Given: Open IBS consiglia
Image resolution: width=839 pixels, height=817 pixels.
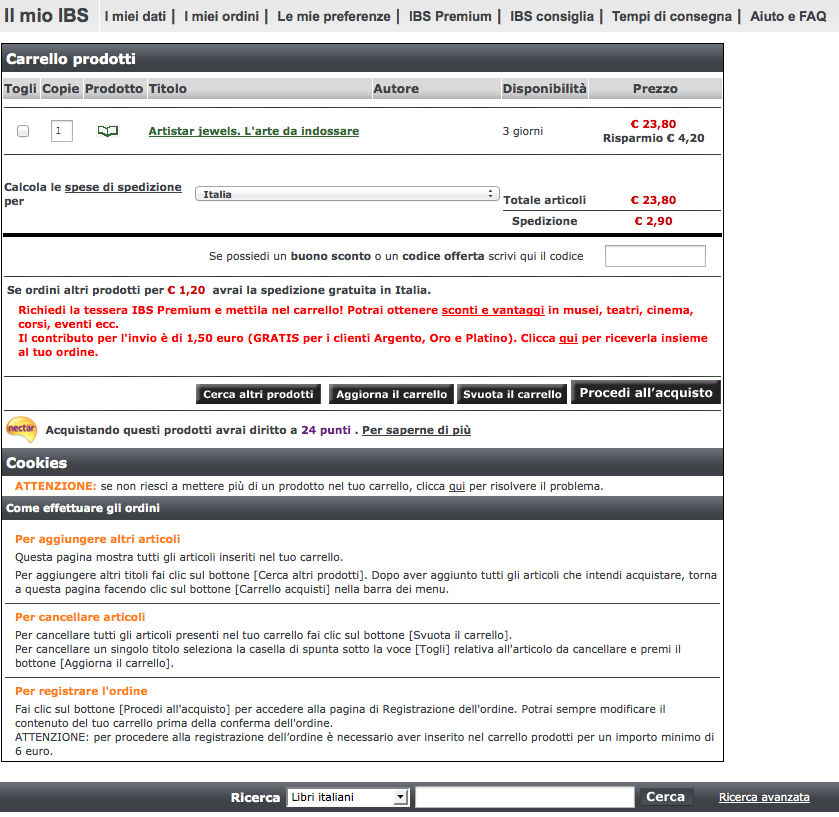Looking at the screenshot, I should point(552,17).
